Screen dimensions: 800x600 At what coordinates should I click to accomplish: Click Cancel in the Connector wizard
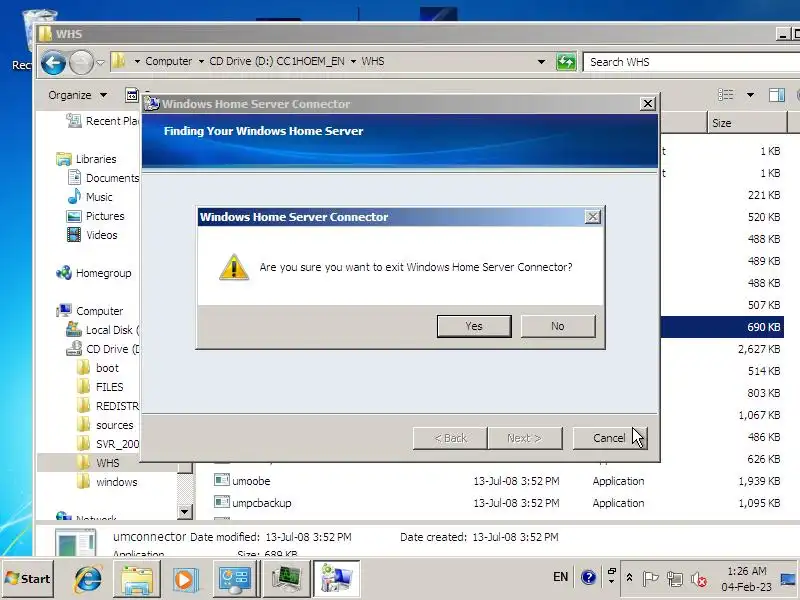610,438
